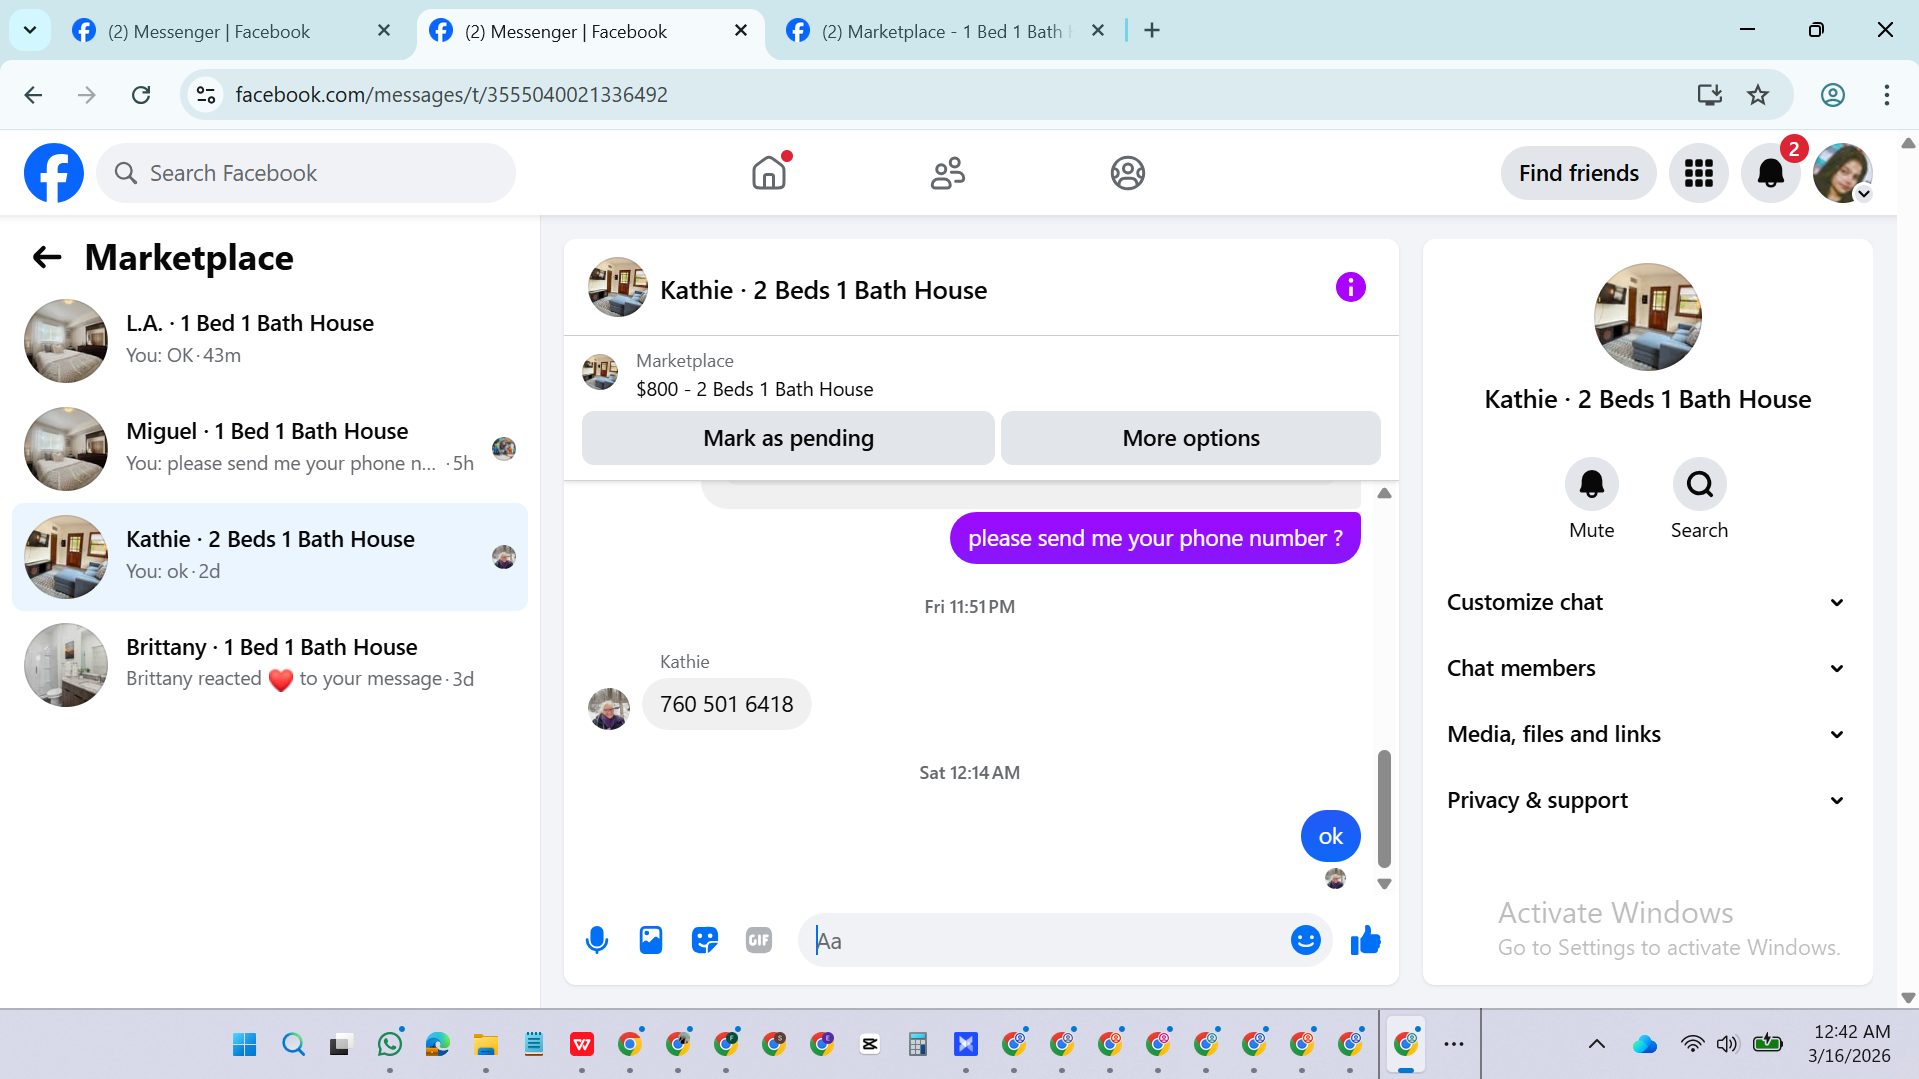1919x1079 pixels.
Task: Click the 'ok' sent message bubble
Action: coord(1330,836)
